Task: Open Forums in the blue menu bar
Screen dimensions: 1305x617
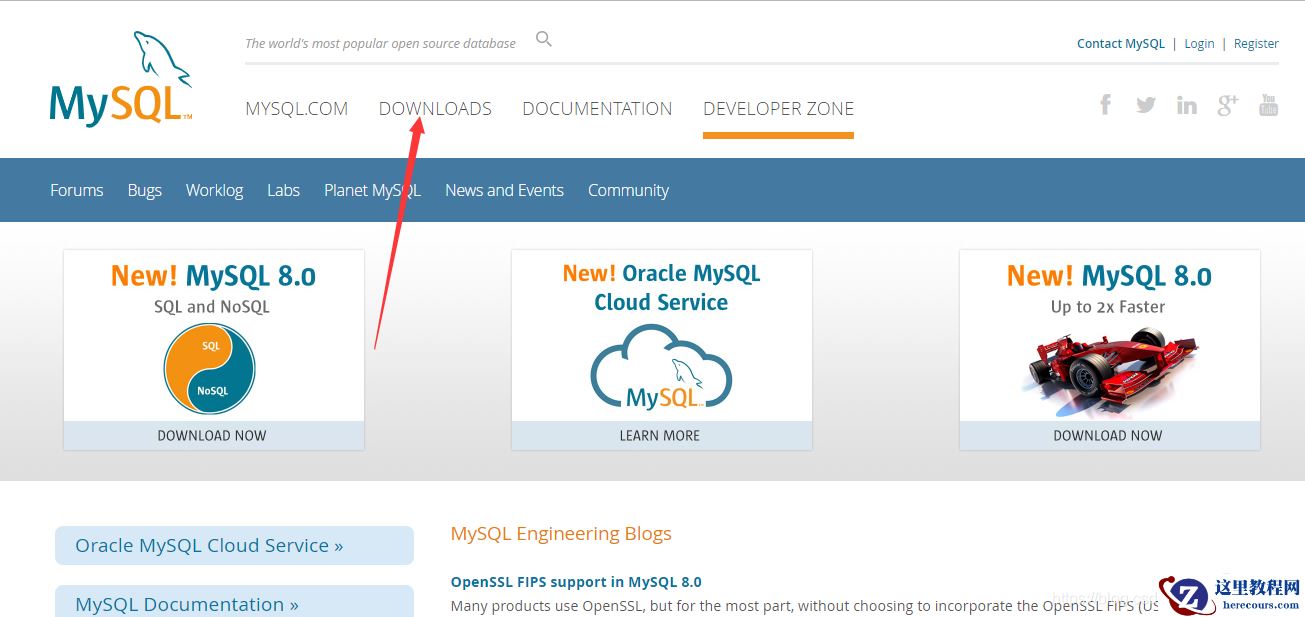Action: pyautogui.click(x=77, y=190)
